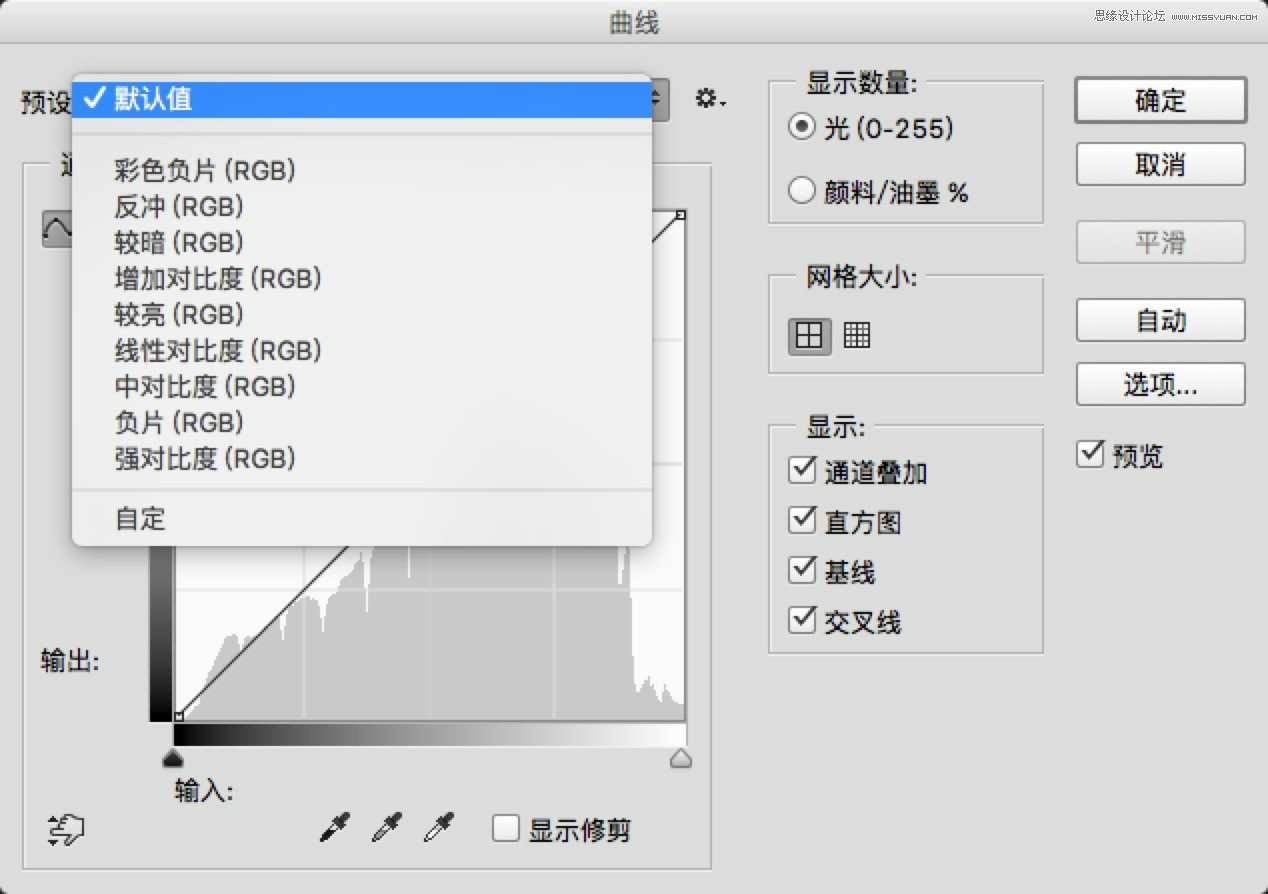Image resolution: width=1268 pixels, height=894 pixels.
Task: Select the simple grid size icon
Action: [809, 336]
